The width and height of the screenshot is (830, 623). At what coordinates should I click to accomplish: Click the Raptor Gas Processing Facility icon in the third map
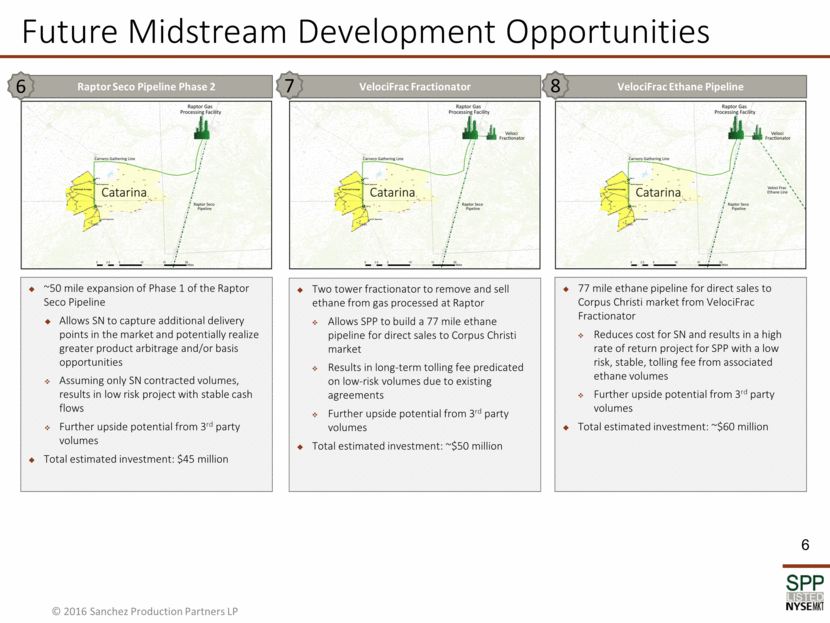(738, 128)
